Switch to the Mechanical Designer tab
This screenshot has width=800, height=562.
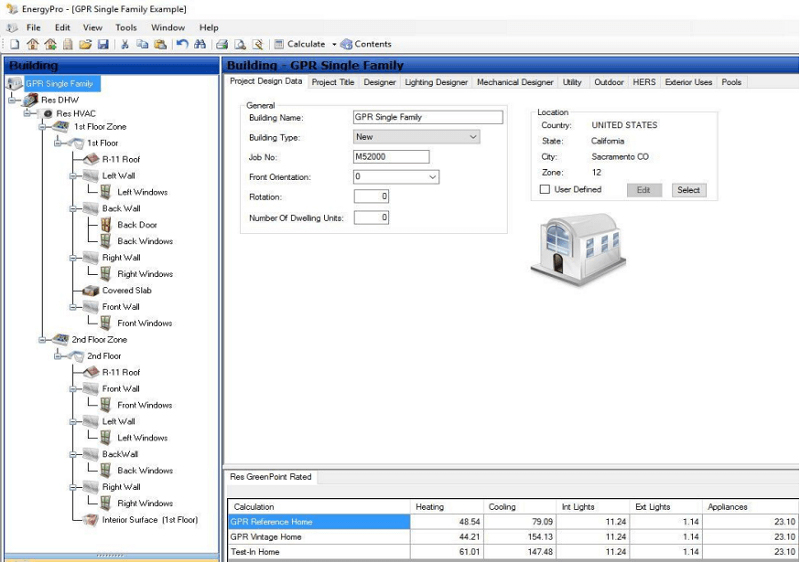coord(514,82)
